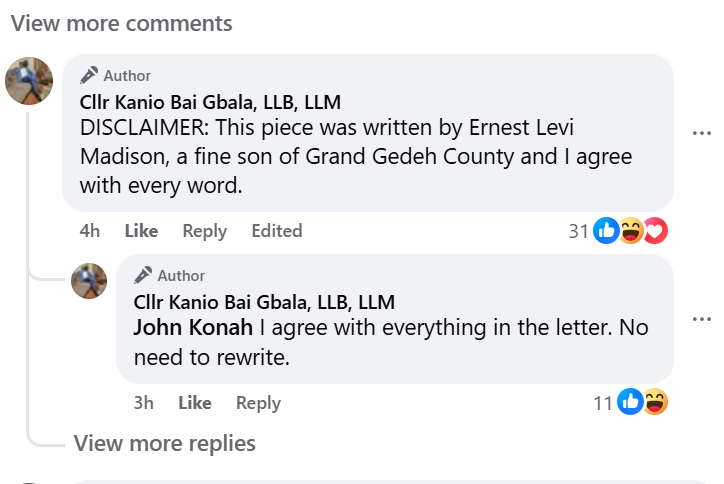
Task: Reply to the John Konah reply comment
Action: 258,403
